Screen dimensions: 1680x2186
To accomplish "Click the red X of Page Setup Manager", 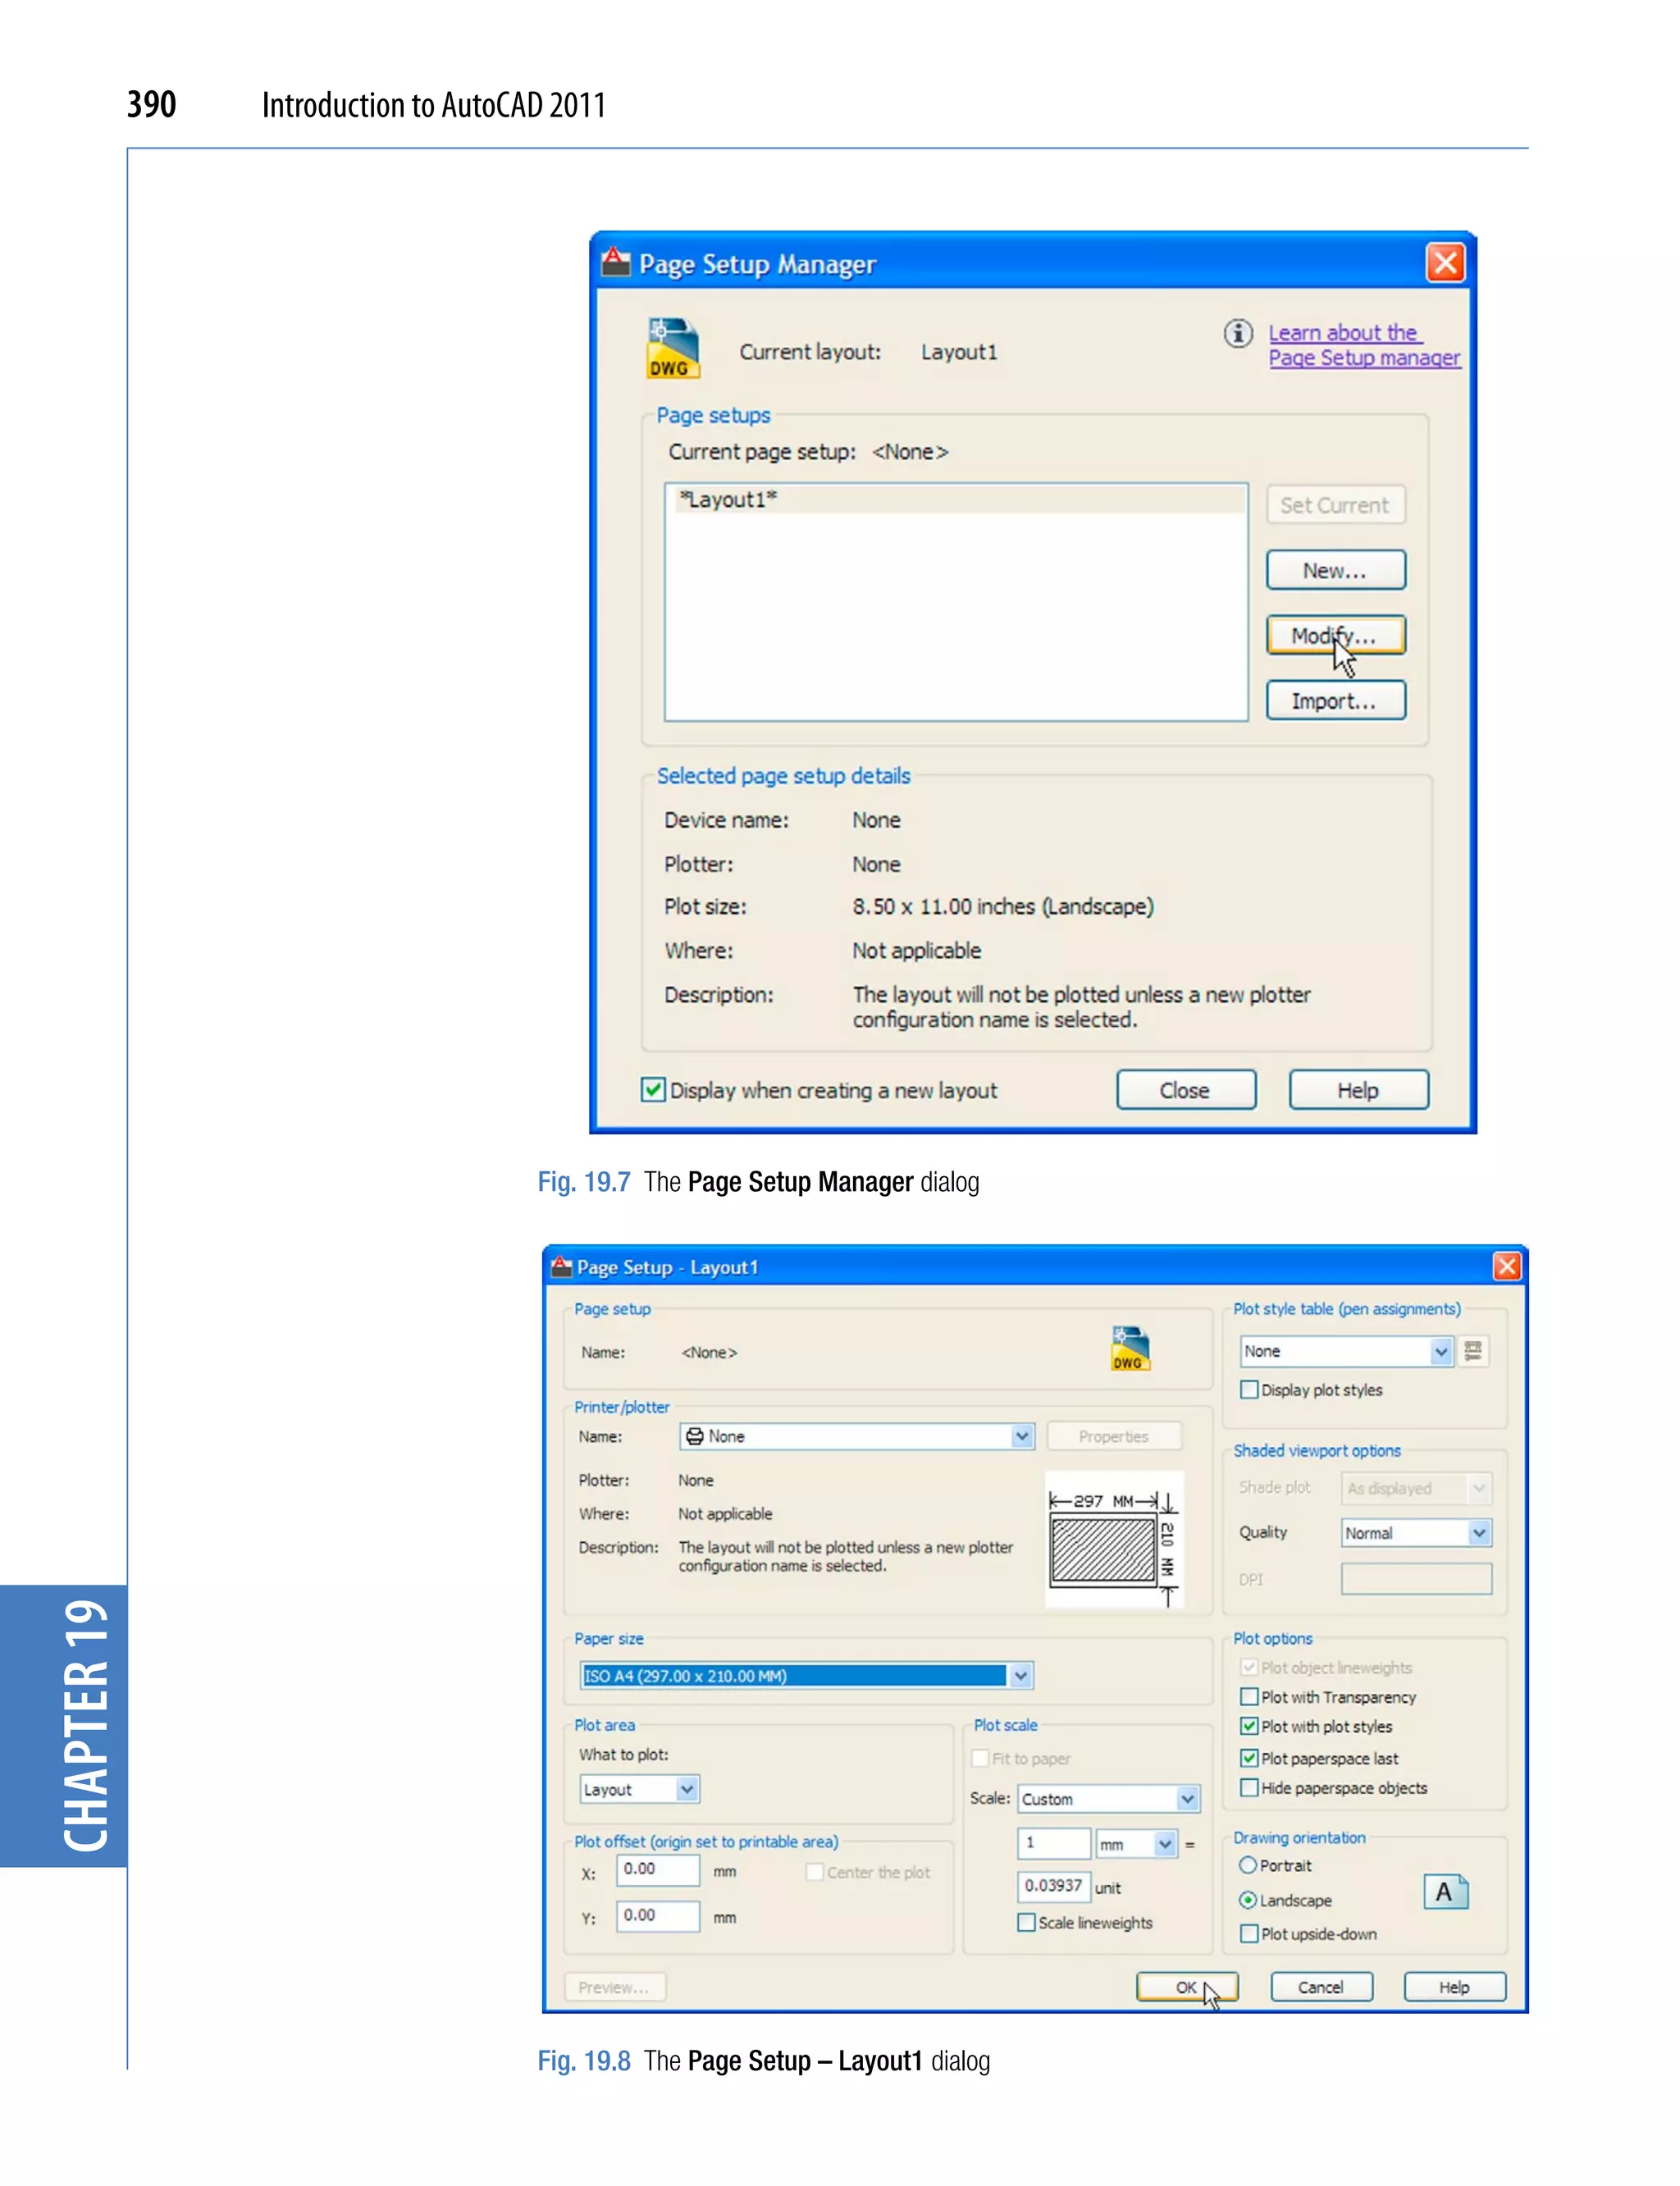I will 1445,263.
